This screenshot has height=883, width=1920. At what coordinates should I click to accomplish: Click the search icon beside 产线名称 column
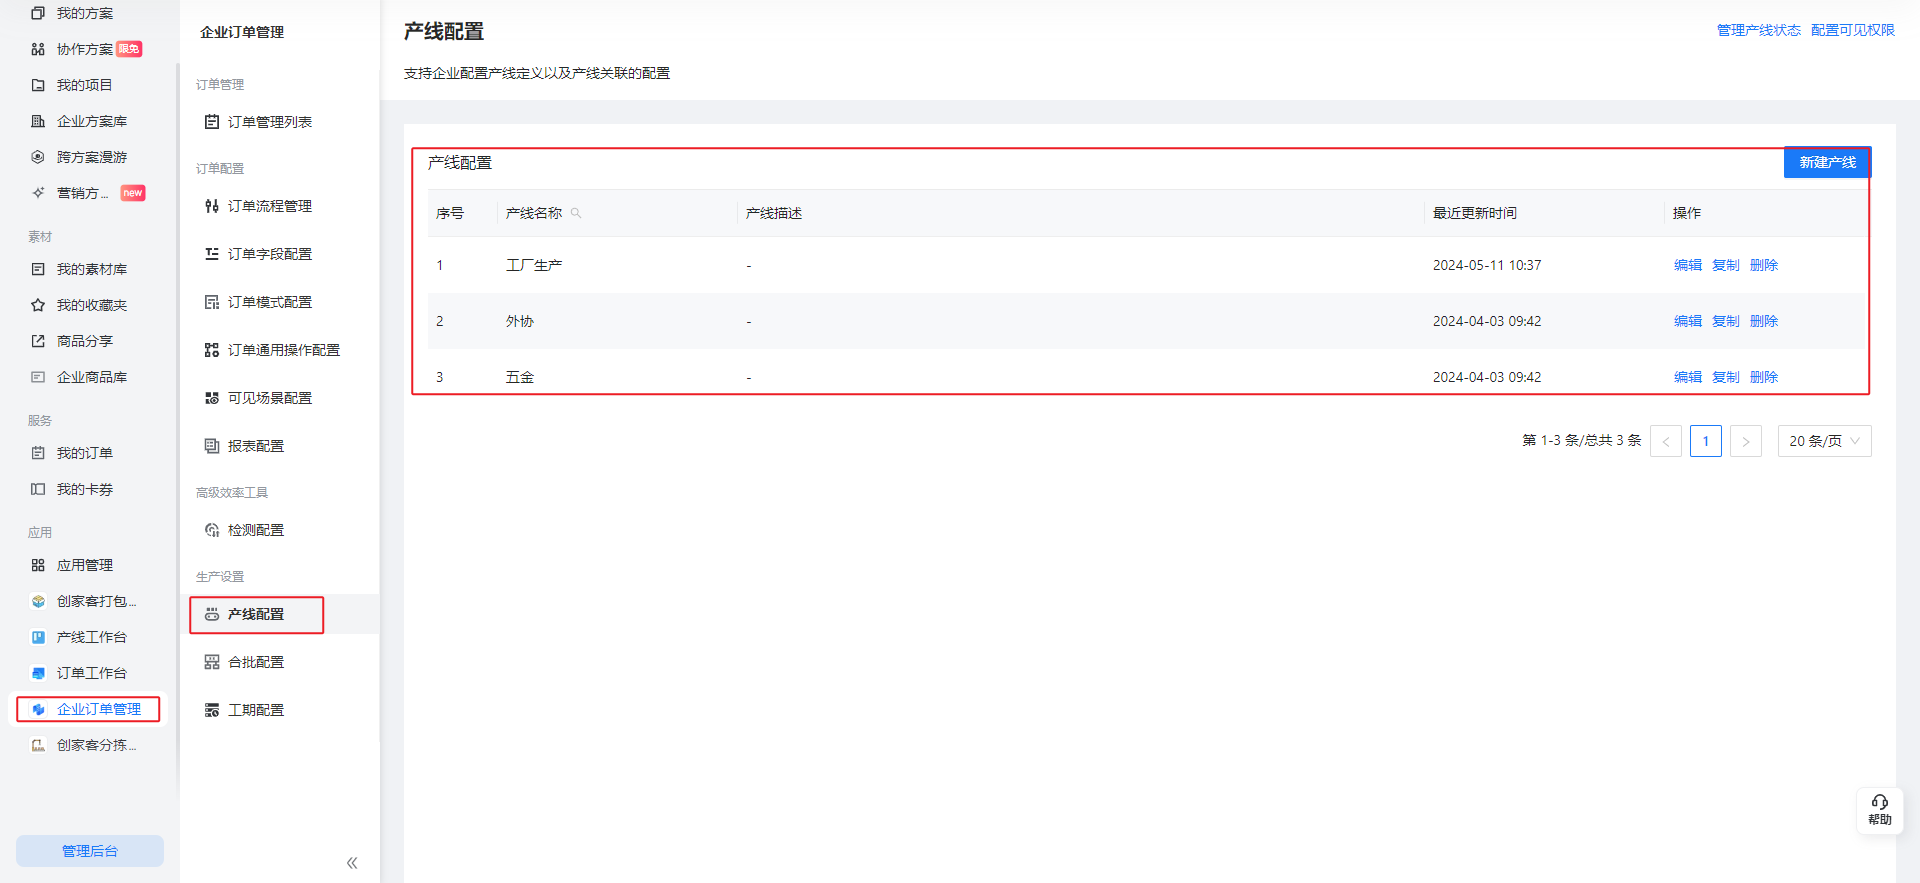coord(576,213)
